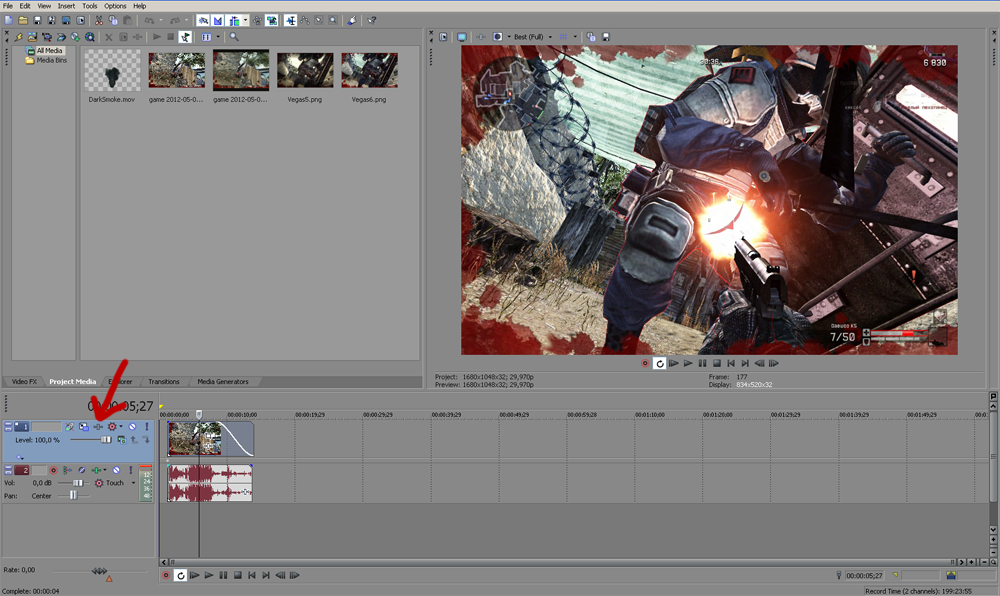Open the Save project icon
The height and width of the screenshot is (596, 1000).
(x=38, y=20)
